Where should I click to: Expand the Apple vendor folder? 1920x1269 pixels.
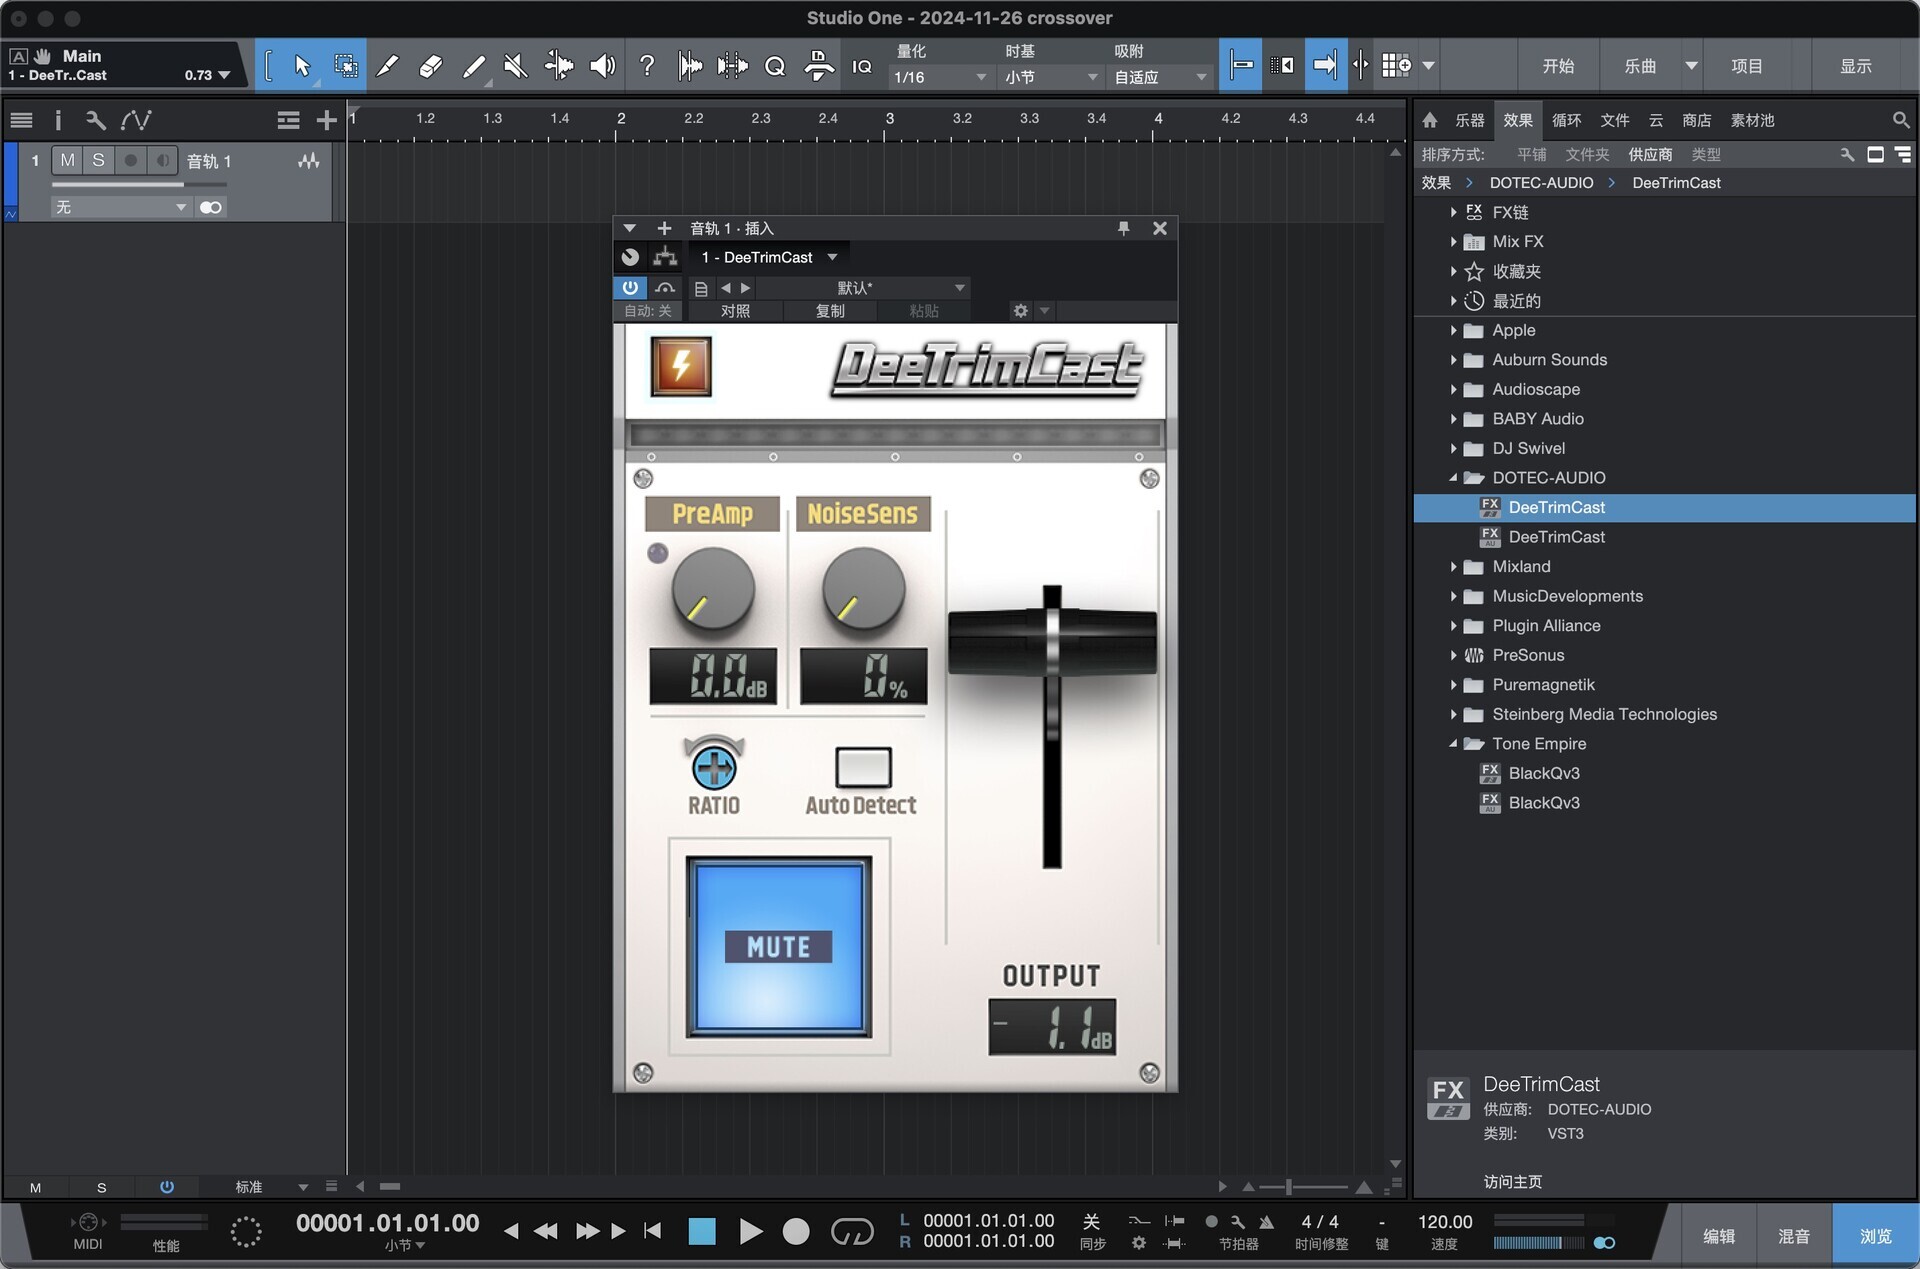[x=1453, y=330]
